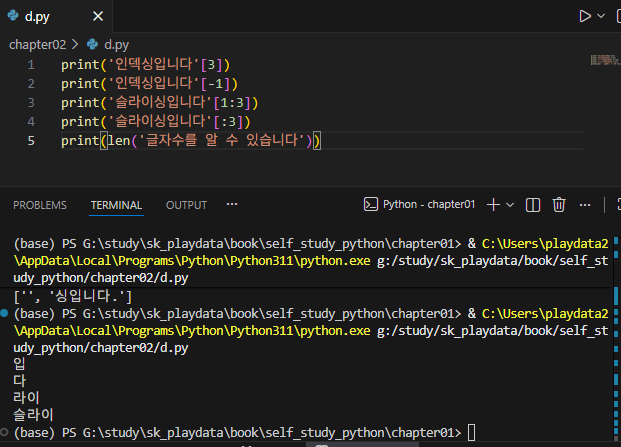Show more panel tabs via ellipsis

coord(232,204)
